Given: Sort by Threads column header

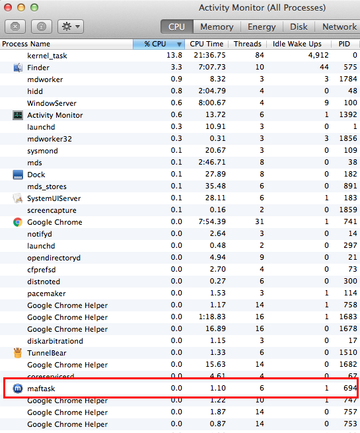Looking at the screenshot, I should 247,44.
